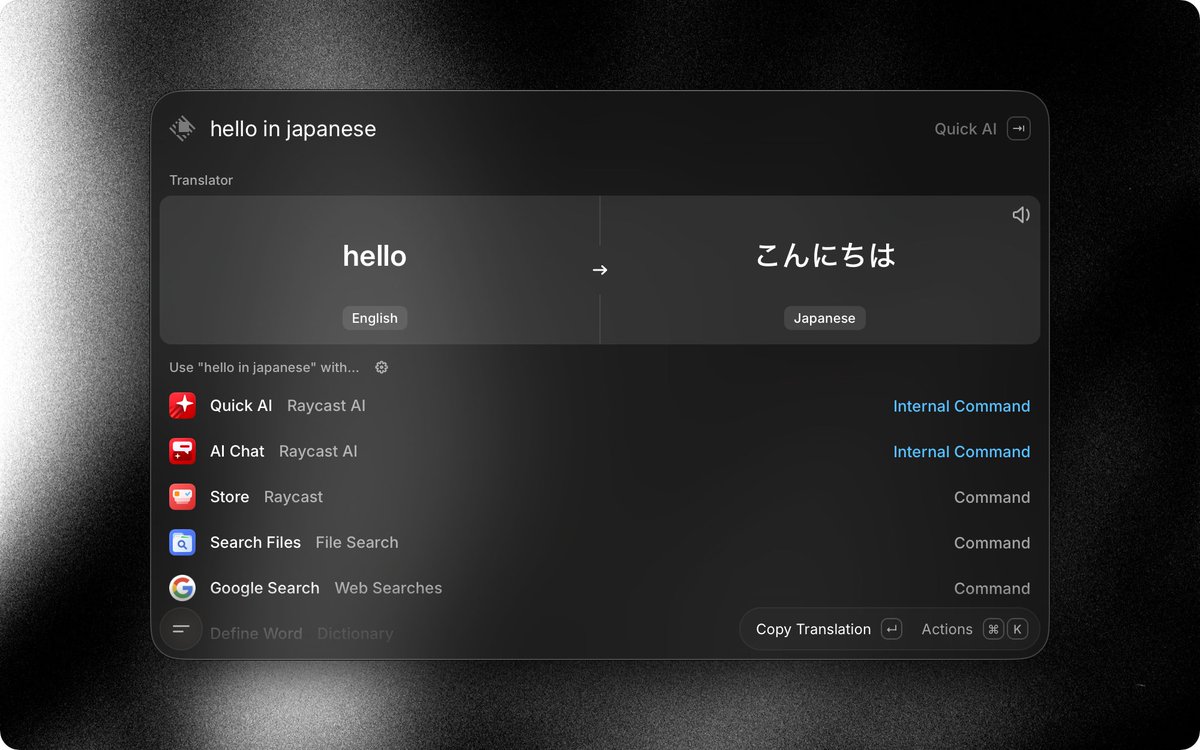Click 'File Search' subtitle text
This screenshot has height=750, width=1200.
[357, 543]
